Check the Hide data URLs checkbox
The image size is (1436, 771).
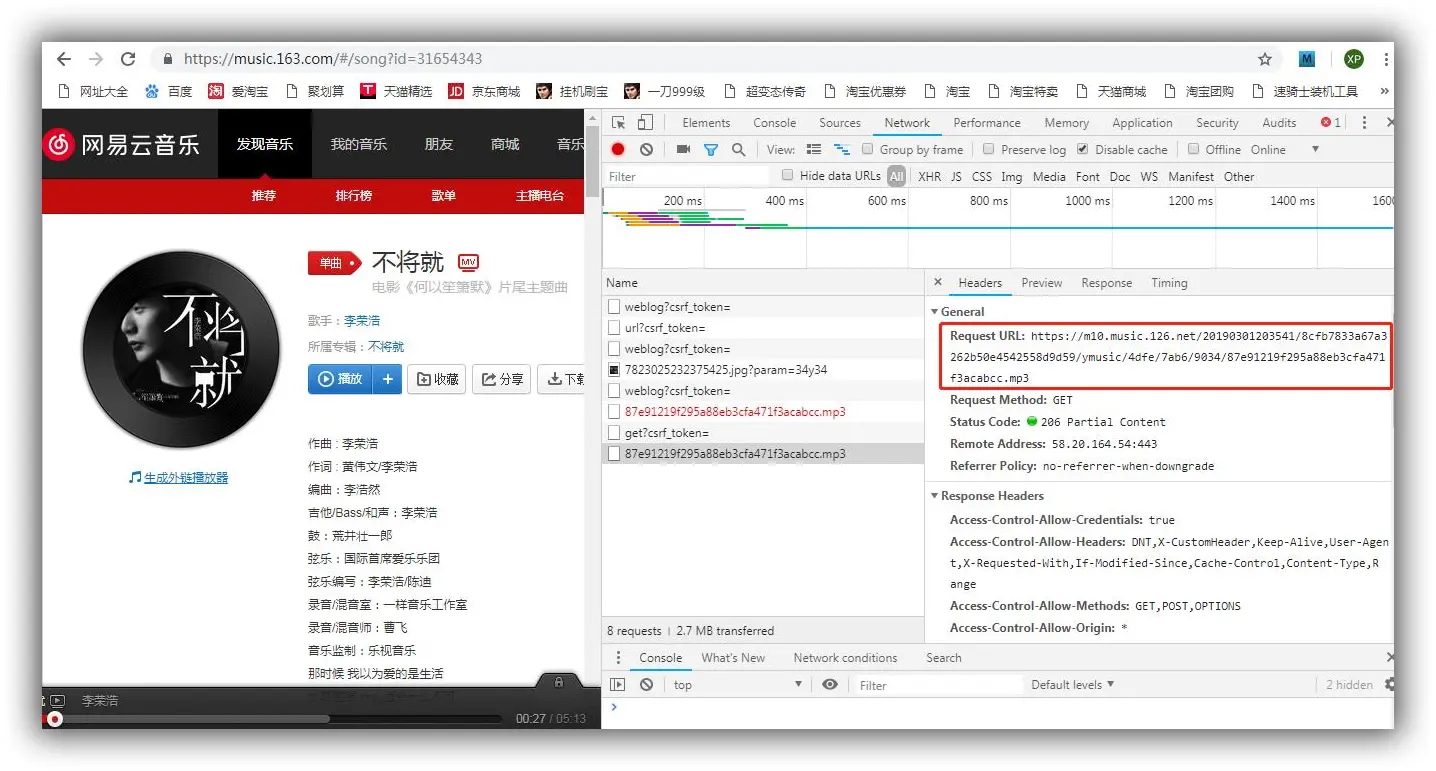point(788,175)
